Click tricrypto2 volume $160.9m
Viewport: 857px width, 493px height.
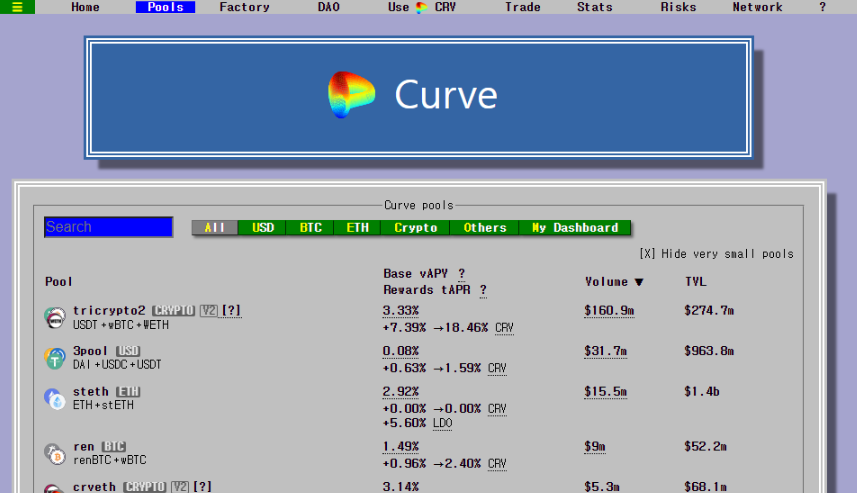point(609,310)
